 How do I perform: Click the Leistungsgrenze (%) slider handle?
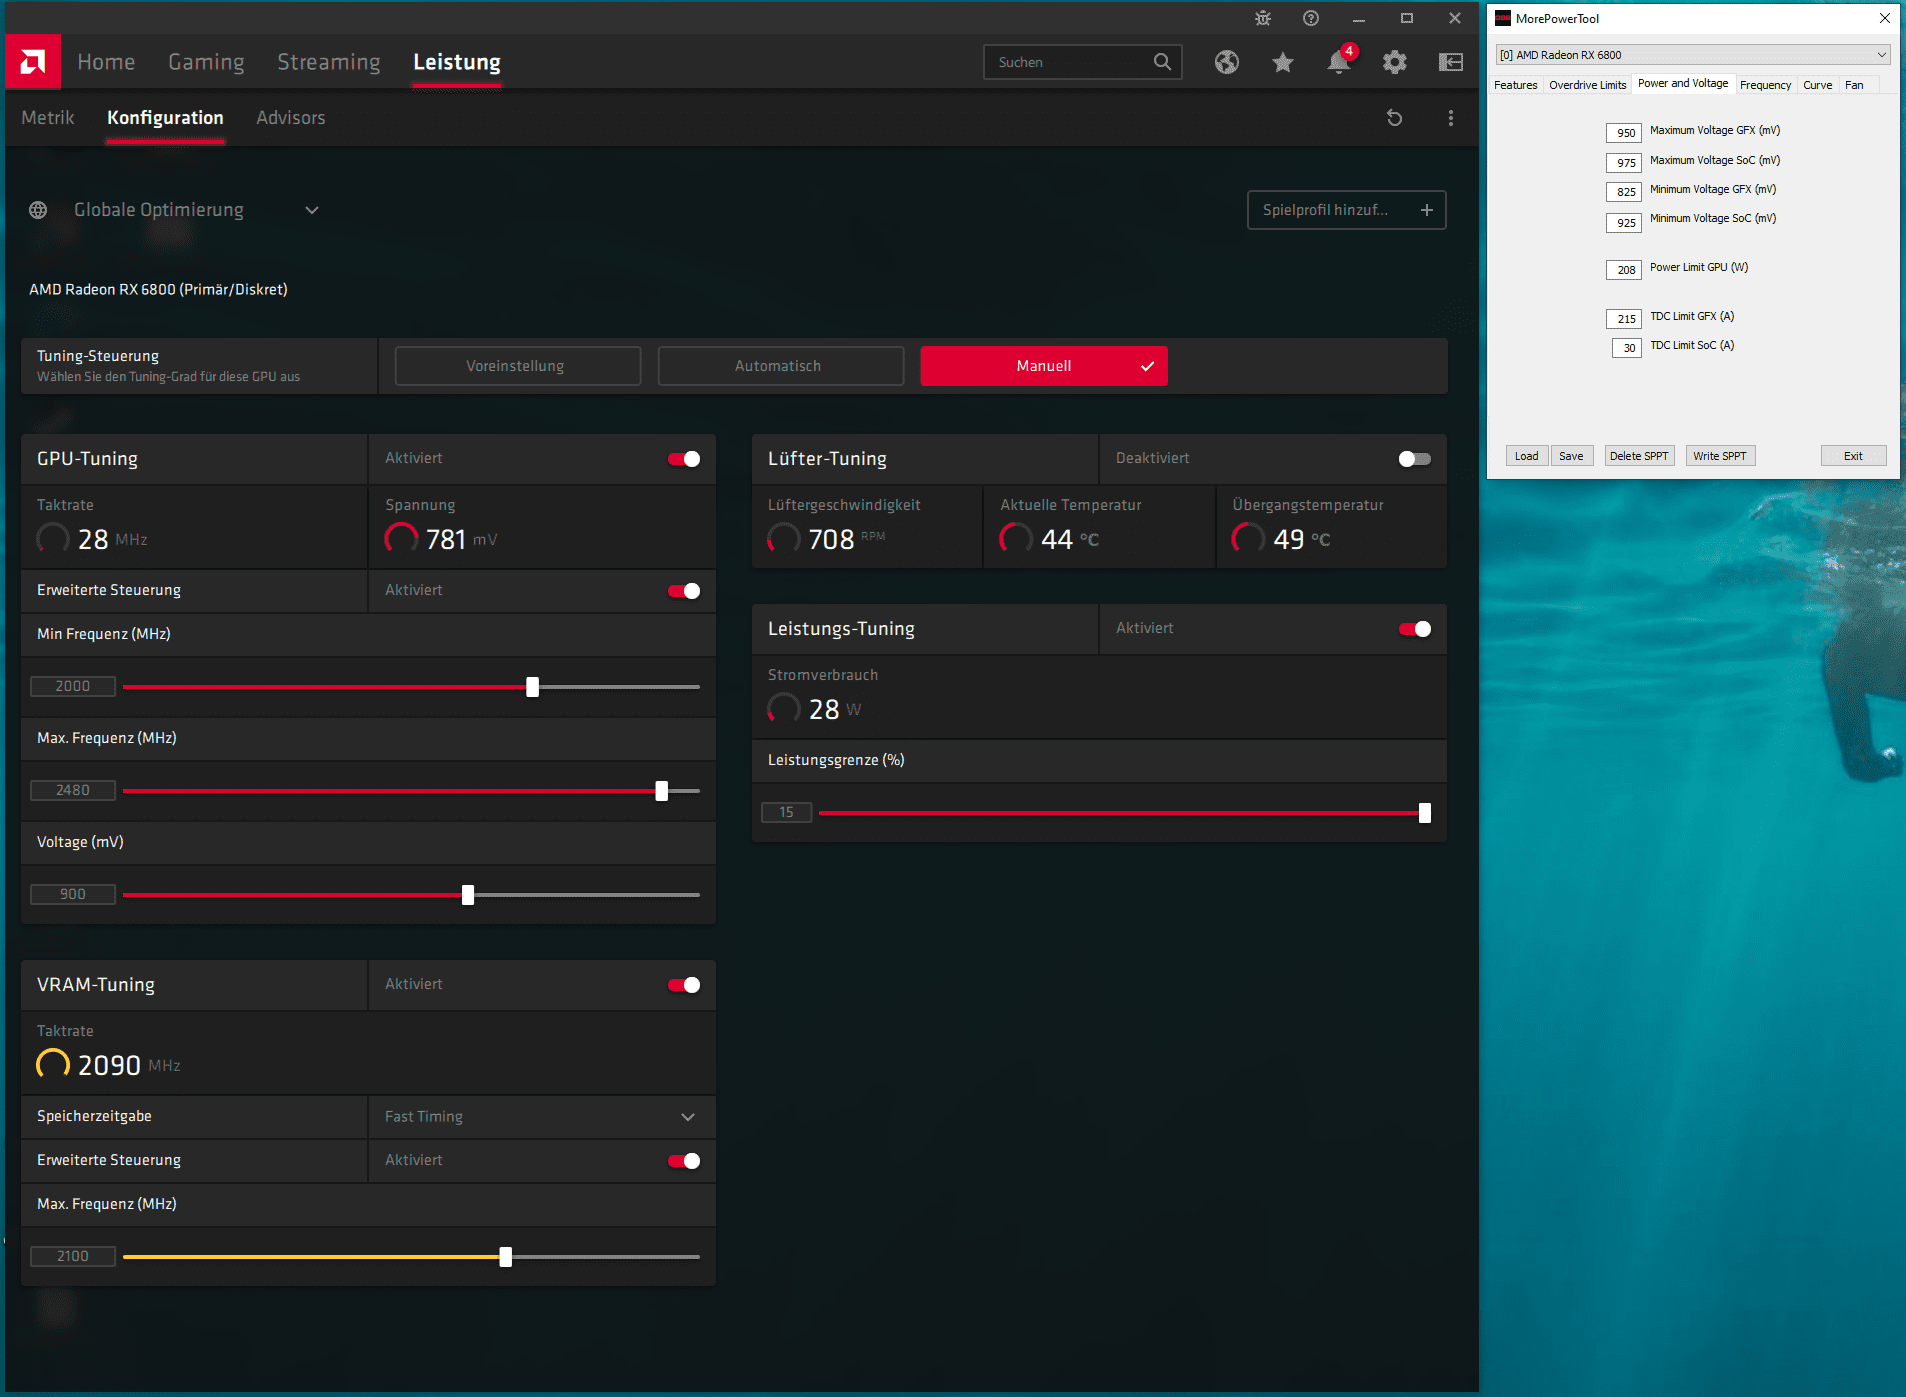click(x=1425, y=813)
